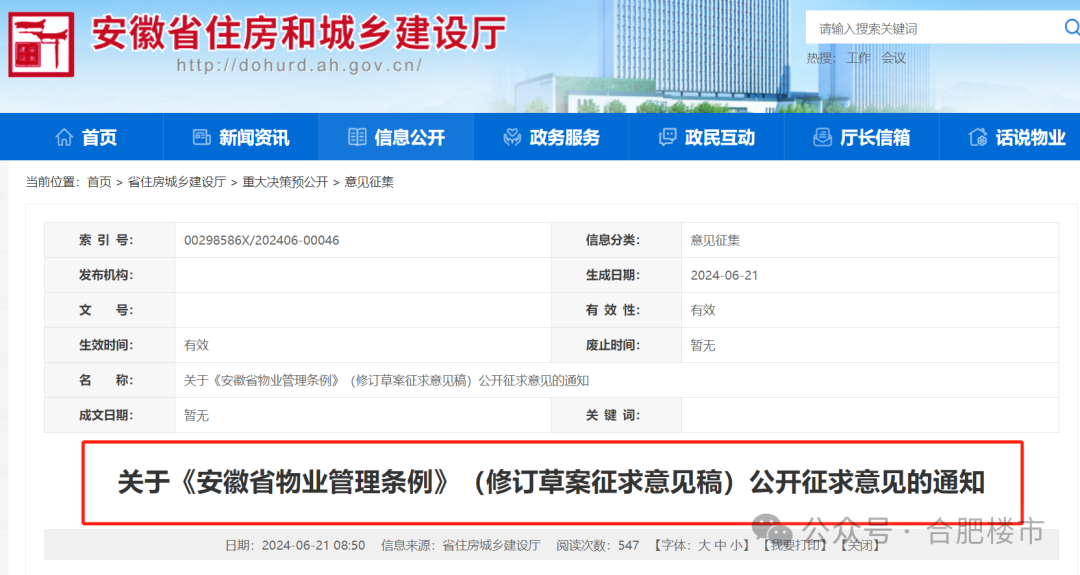The height and width of the screenshot is (575, 1080).
Task: Click the handshake icon beside 政务服务
Action: click(512, 137)
